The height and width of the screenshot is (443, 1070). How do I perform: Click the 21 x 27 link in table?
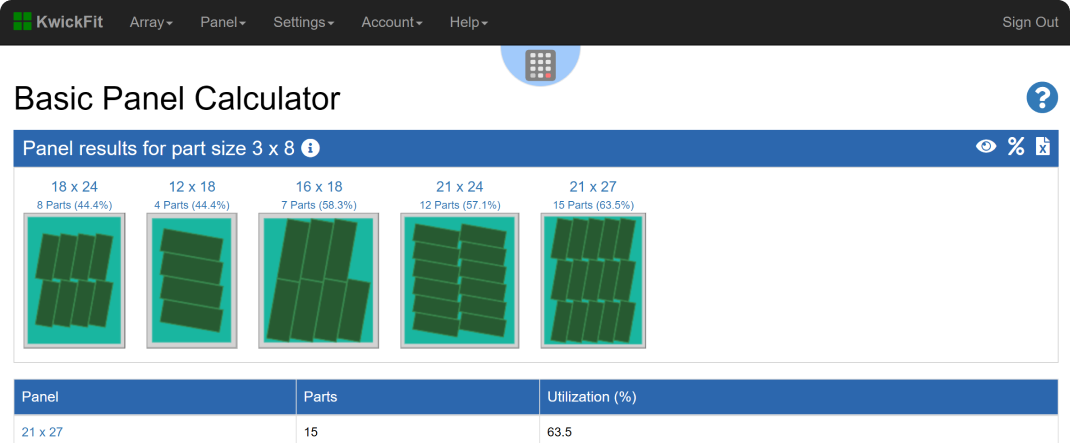(x=42, y=432)
